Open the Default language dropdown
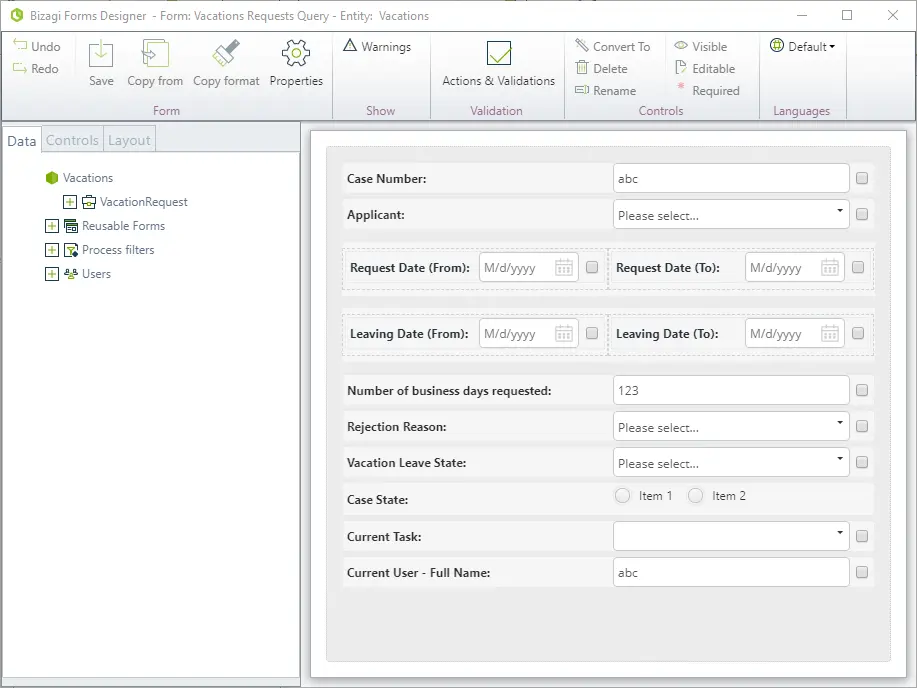Image resolution: width=917 pixels, height=688 pixels. (802, 46)
